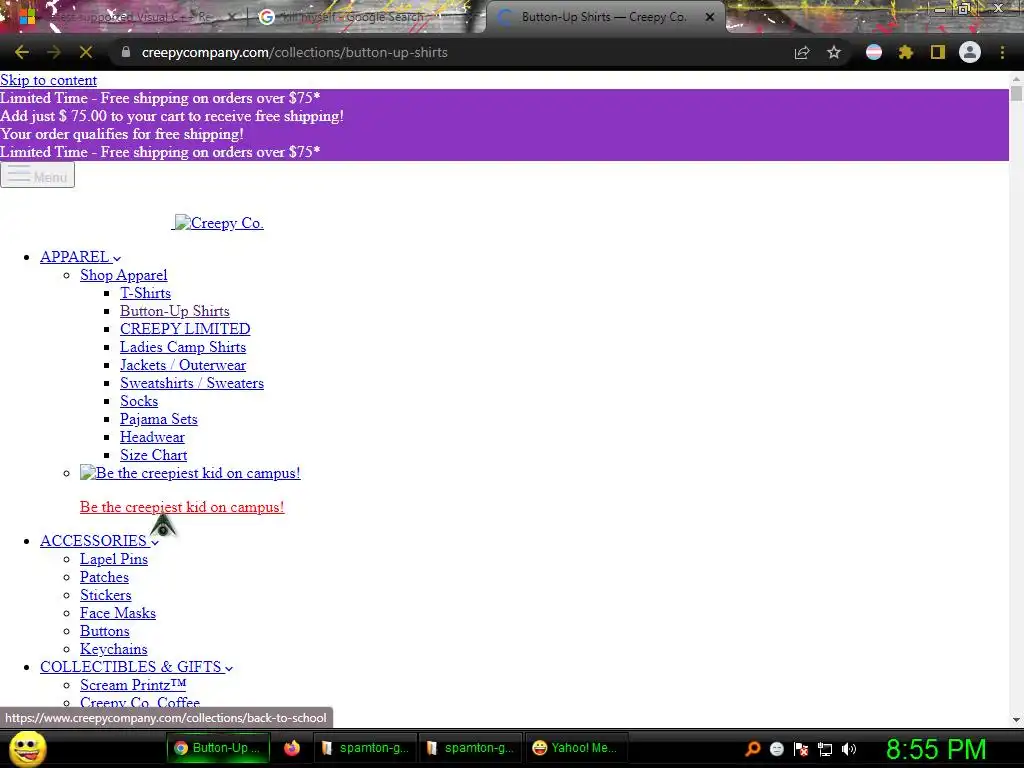Expand COLLECTIBLES & GIFTS menu
The width and height of the screenshot is (1024, 768).
click(x=136, y=667)
